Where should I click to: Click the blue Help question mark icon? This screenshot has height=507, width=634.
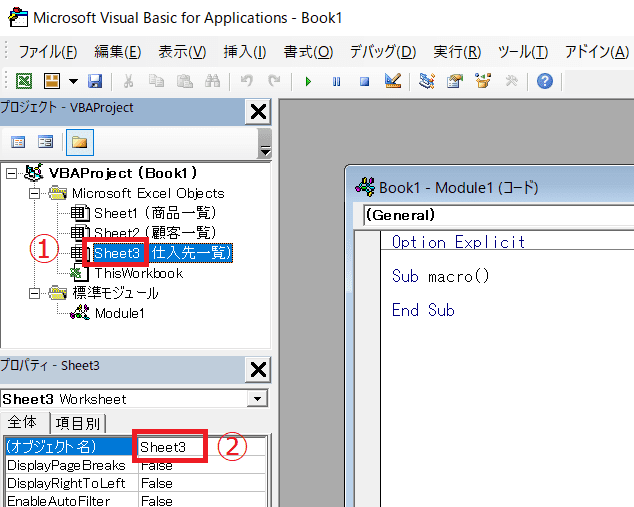[544, 82]
